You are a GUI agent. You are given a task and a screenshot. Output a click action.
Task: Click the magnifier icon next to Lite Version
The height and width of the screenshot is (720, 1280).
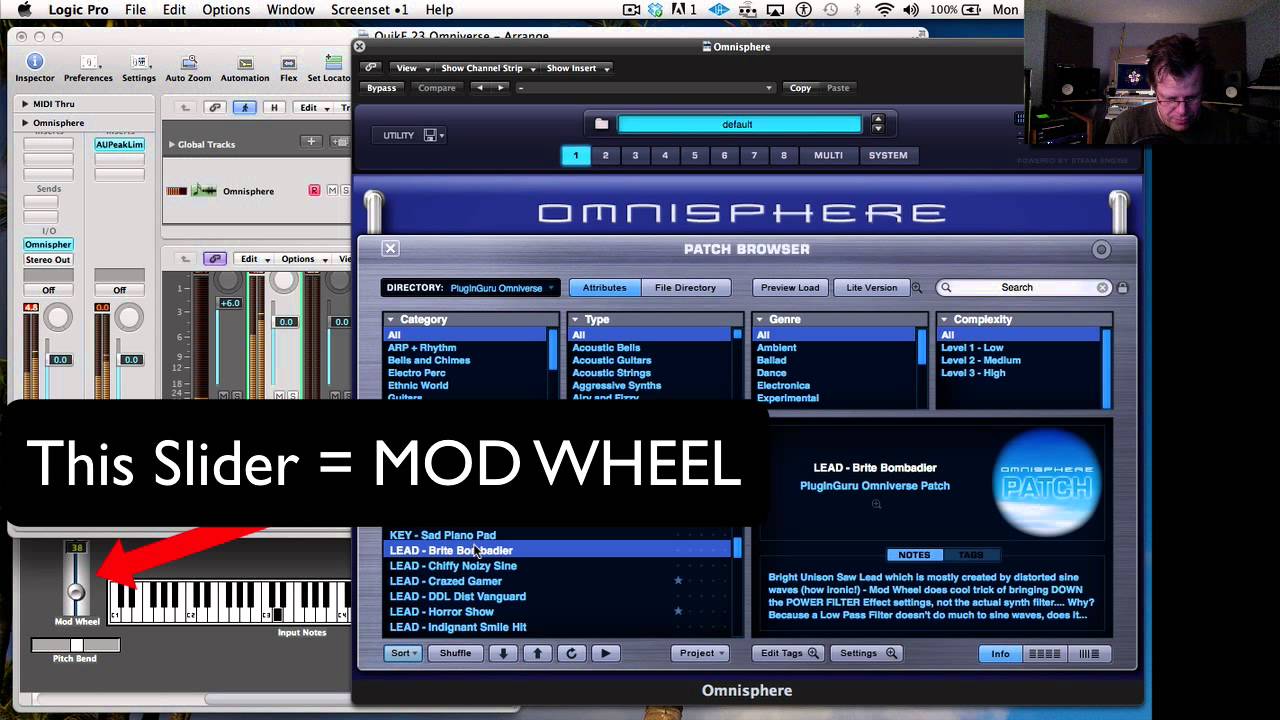pos(916,288)
